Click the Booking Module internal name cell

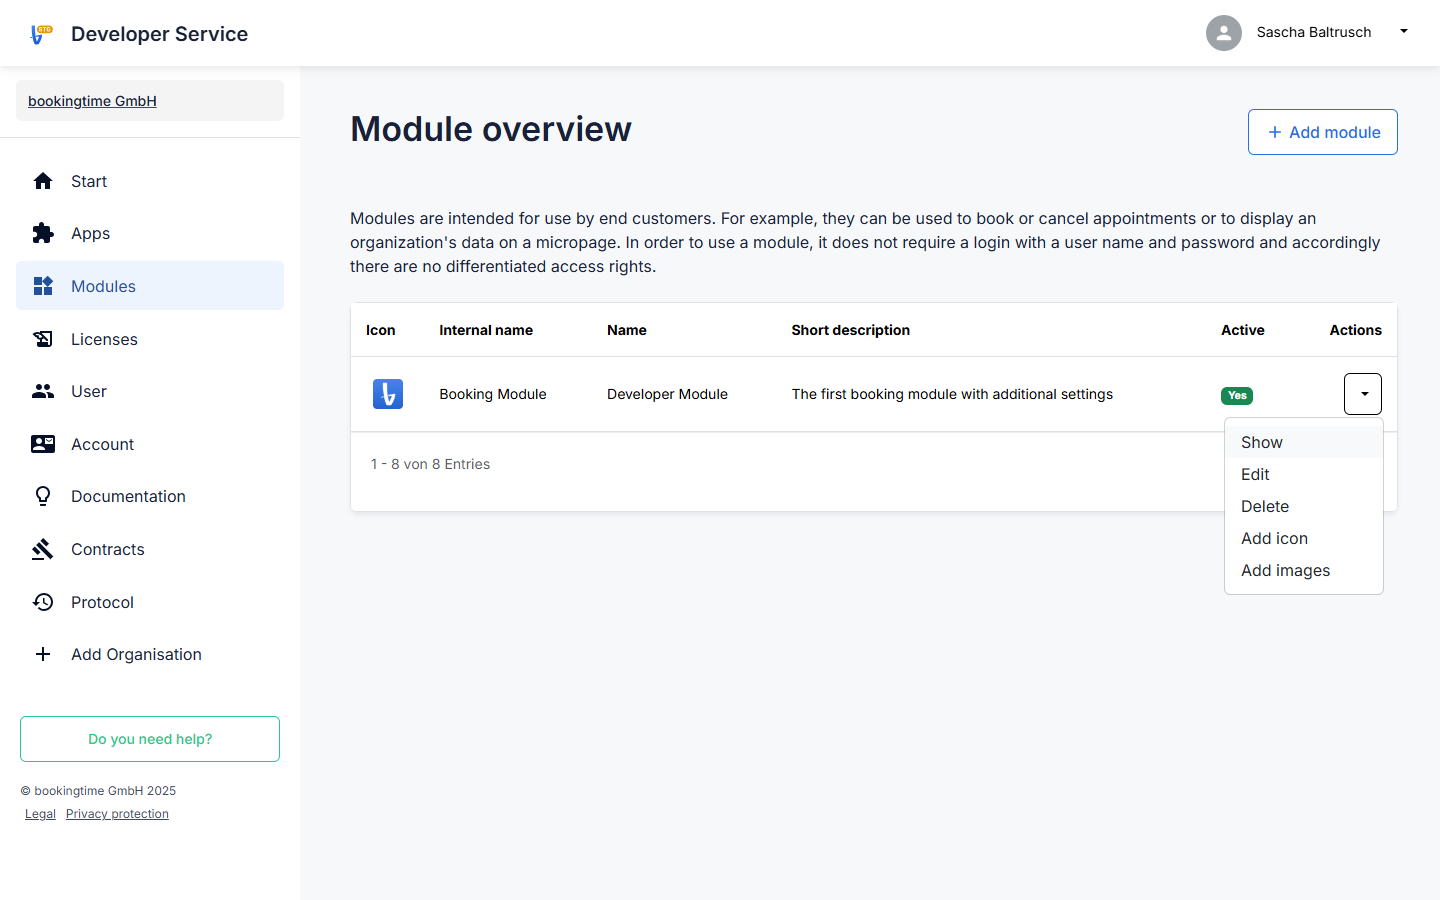[x=493, y=394]
